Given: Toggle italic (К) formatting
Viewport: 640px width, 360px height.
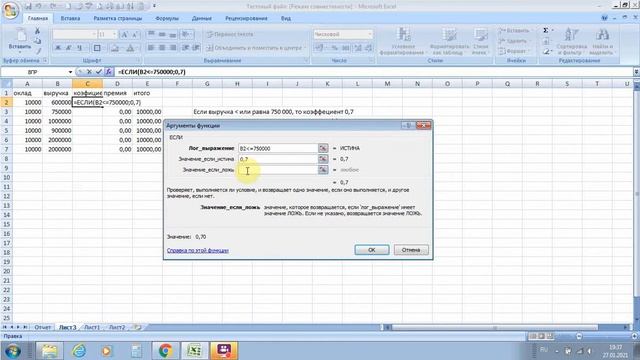Looking at the screenshot, I should point(69,48).
